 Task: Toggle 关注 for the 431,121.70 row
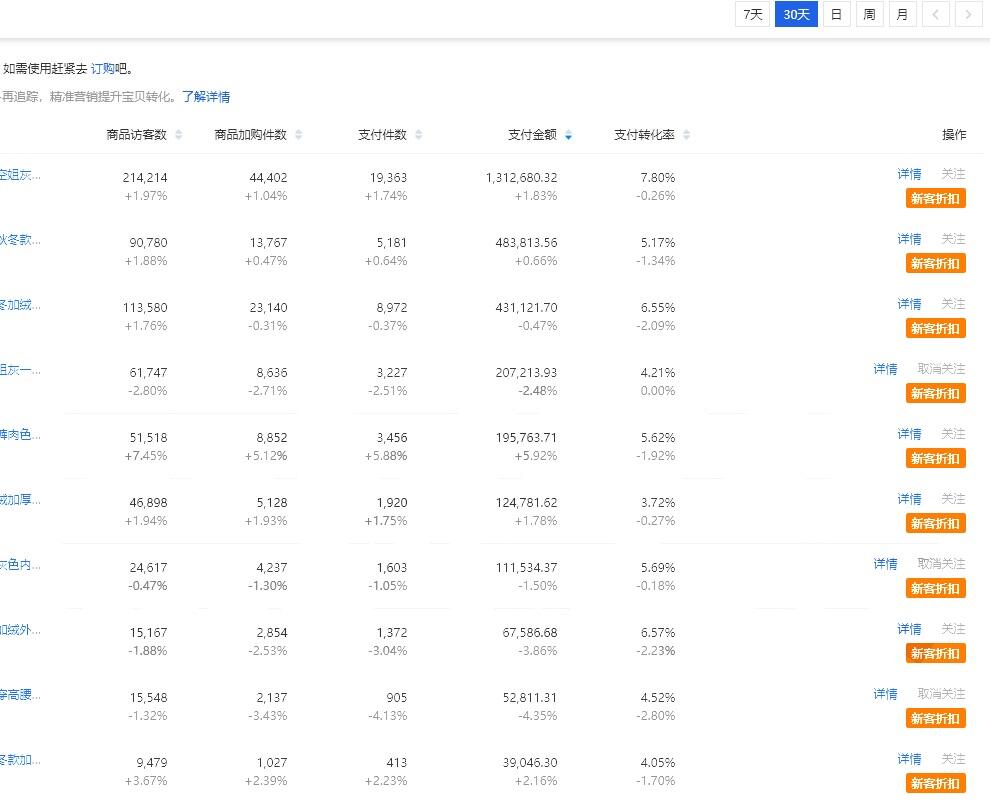pos(953,304)
